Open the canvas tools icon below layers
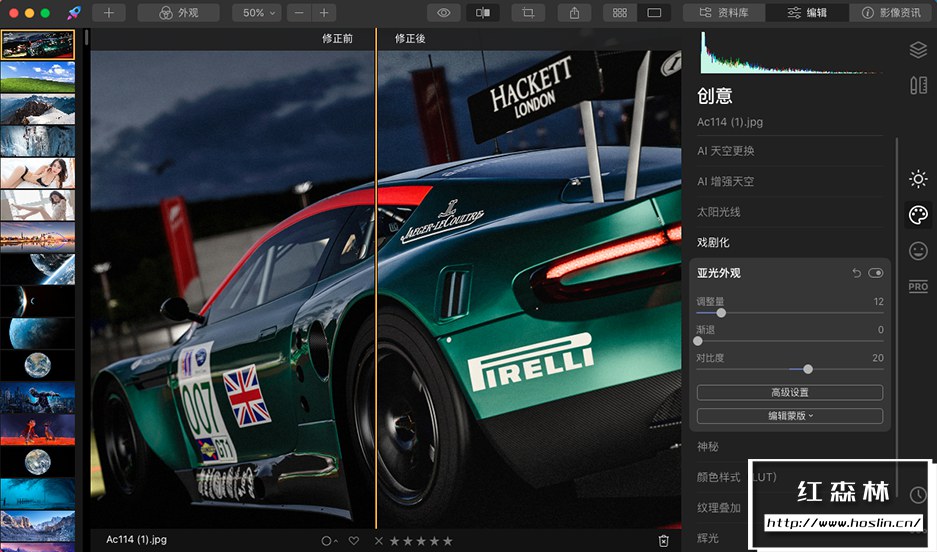The height and width of the screenshot is (552, 937). (918, 85)
